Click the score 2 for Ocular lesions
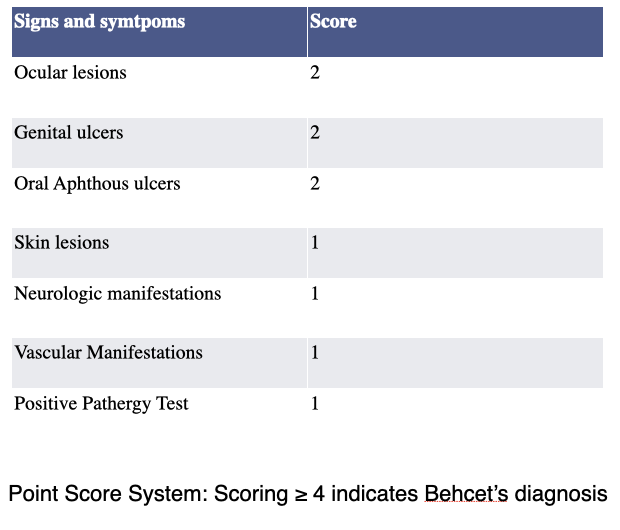 pyautogui.click(x=315, y=73)
